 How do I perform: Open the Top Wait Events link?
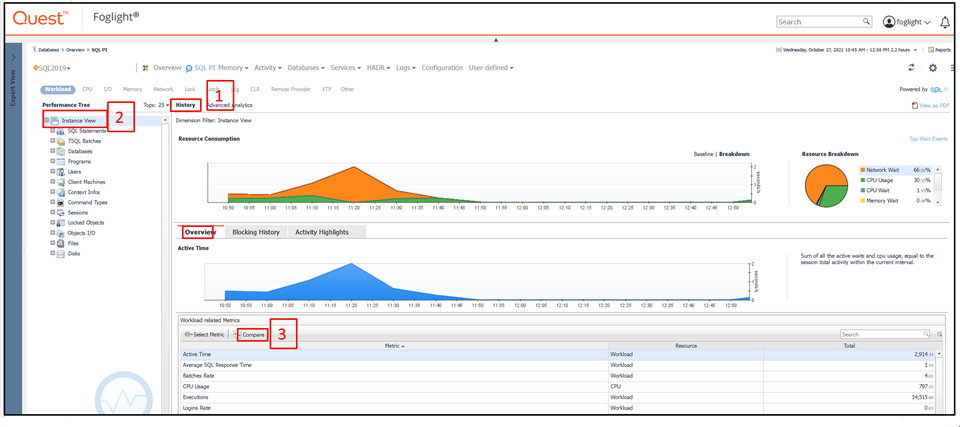pos(928,139)
